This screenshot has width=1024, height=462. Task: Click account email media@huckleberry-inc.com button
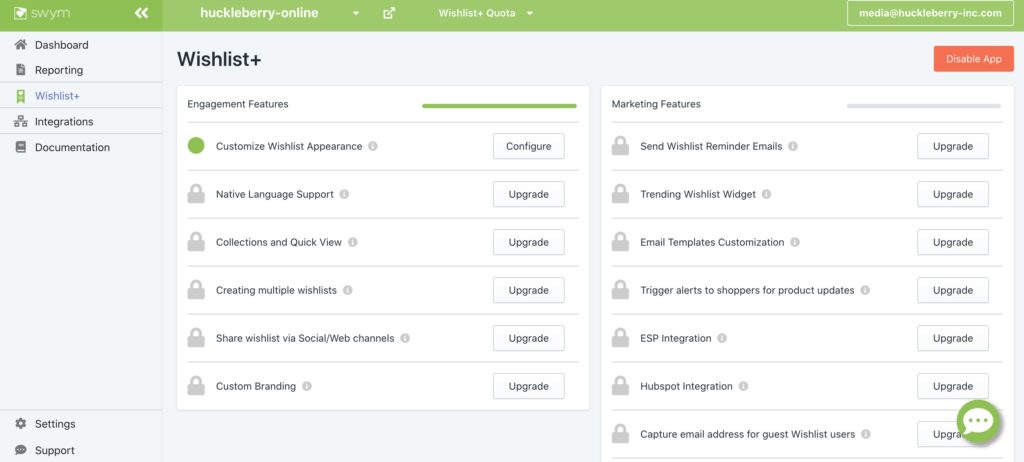[931, 13]
